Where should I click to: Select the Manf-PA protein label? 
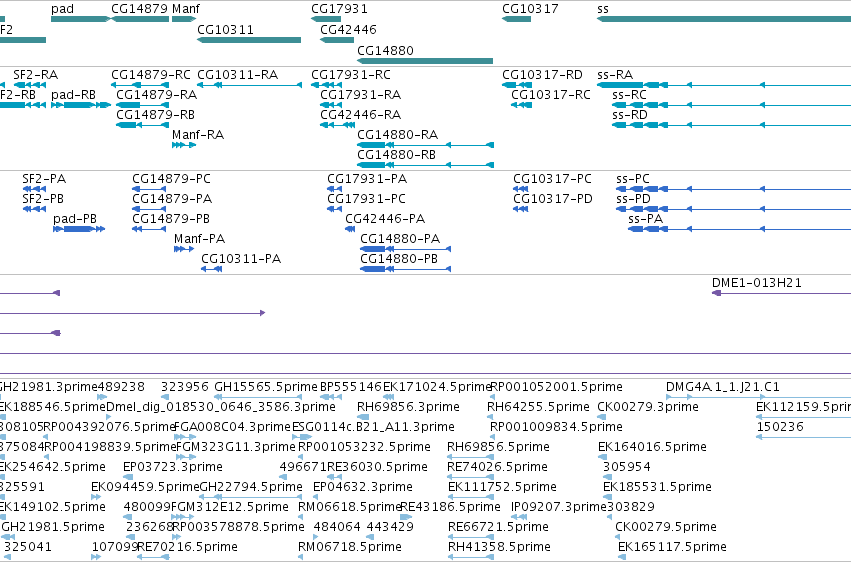click(x=199, y=239)
